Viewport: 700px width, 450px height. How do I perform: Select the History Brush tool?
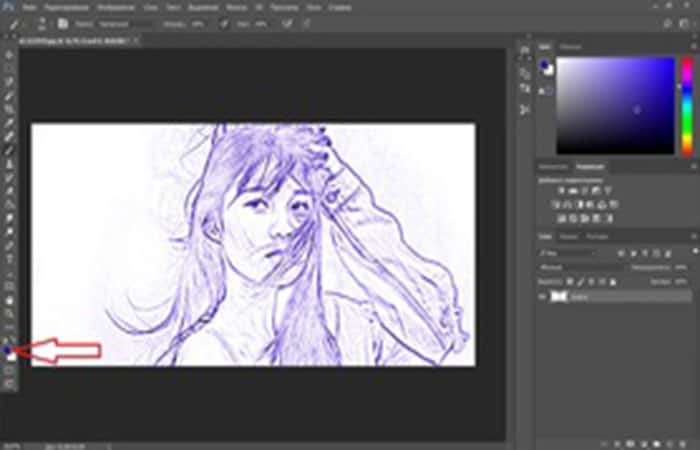(9, 178)
